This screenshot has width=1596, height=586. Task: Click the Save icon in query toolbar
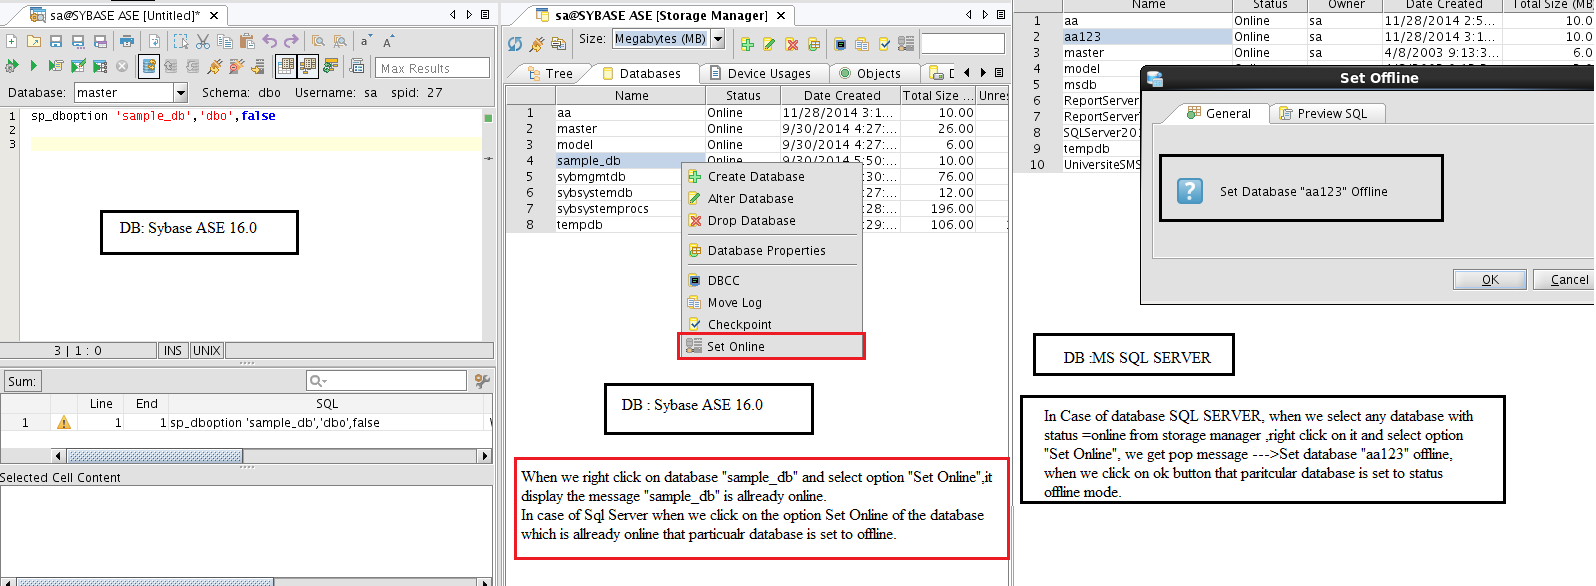(56, 41)
